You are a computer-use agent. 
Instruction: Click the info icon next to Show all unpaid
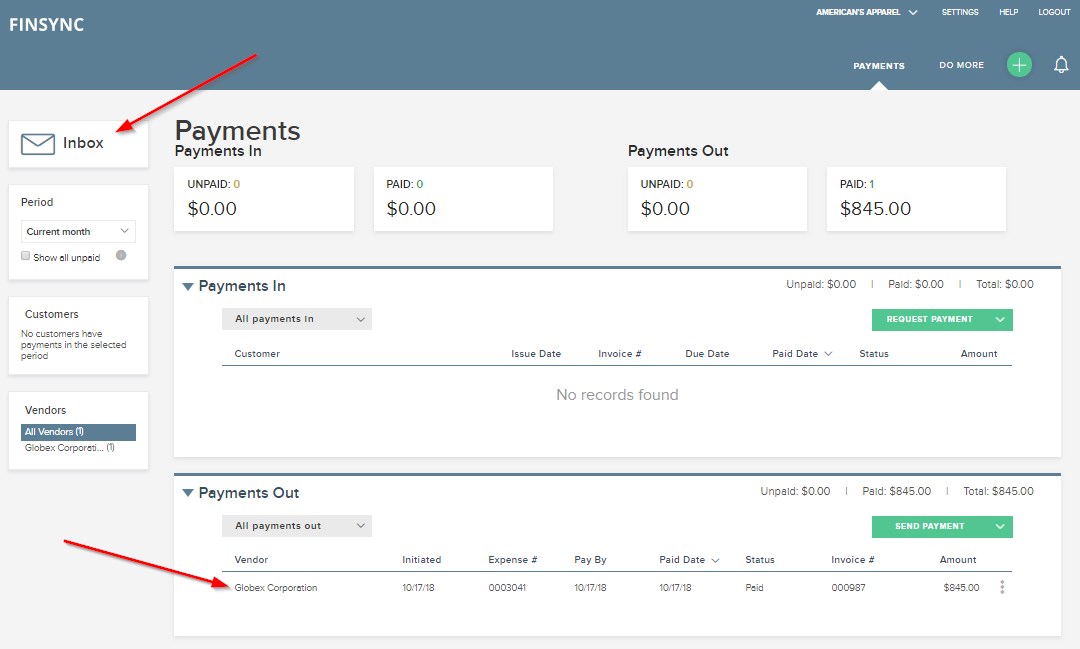pyautogui.click(x=121, y=256)
